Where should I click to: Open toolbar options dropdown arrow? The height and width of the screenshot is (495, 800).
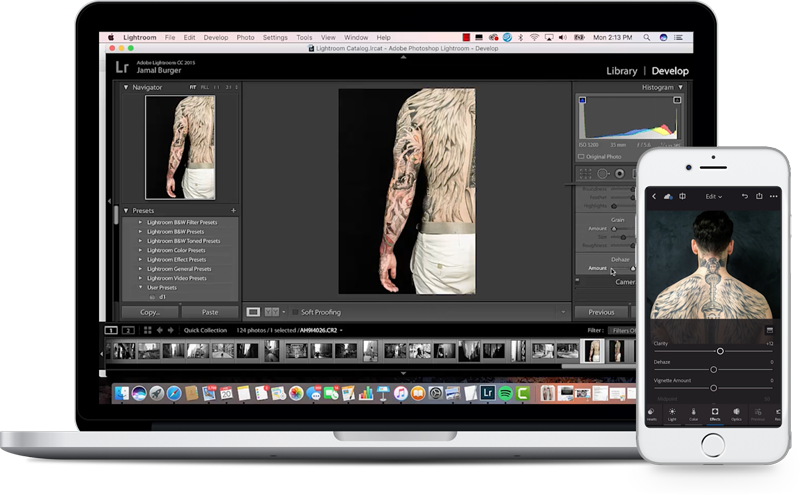(563, 312)
